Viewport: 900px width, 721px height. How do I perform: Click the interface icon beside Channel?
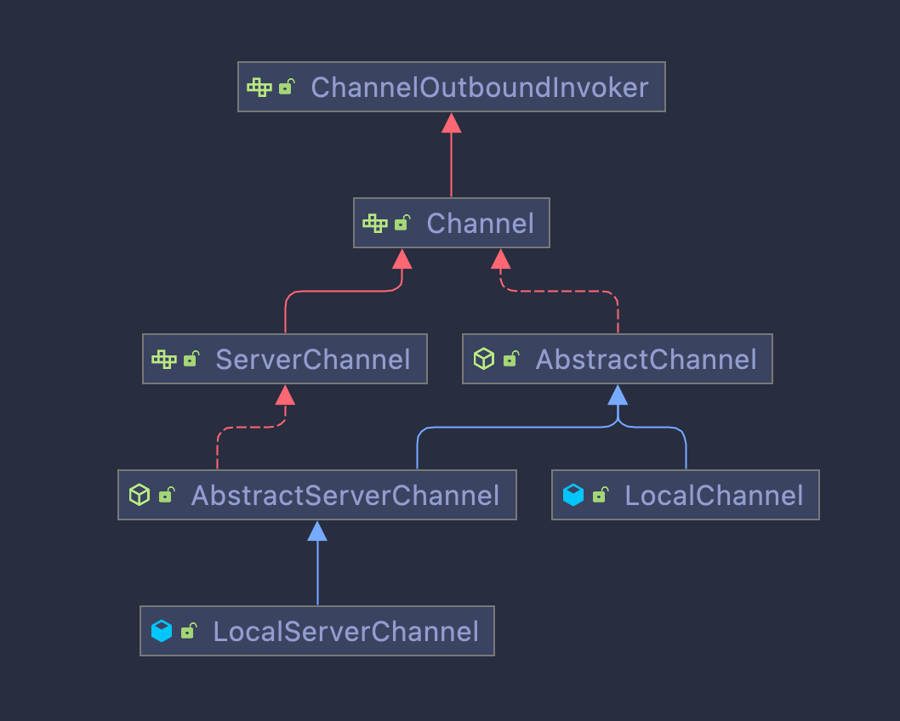coord(375,223)
